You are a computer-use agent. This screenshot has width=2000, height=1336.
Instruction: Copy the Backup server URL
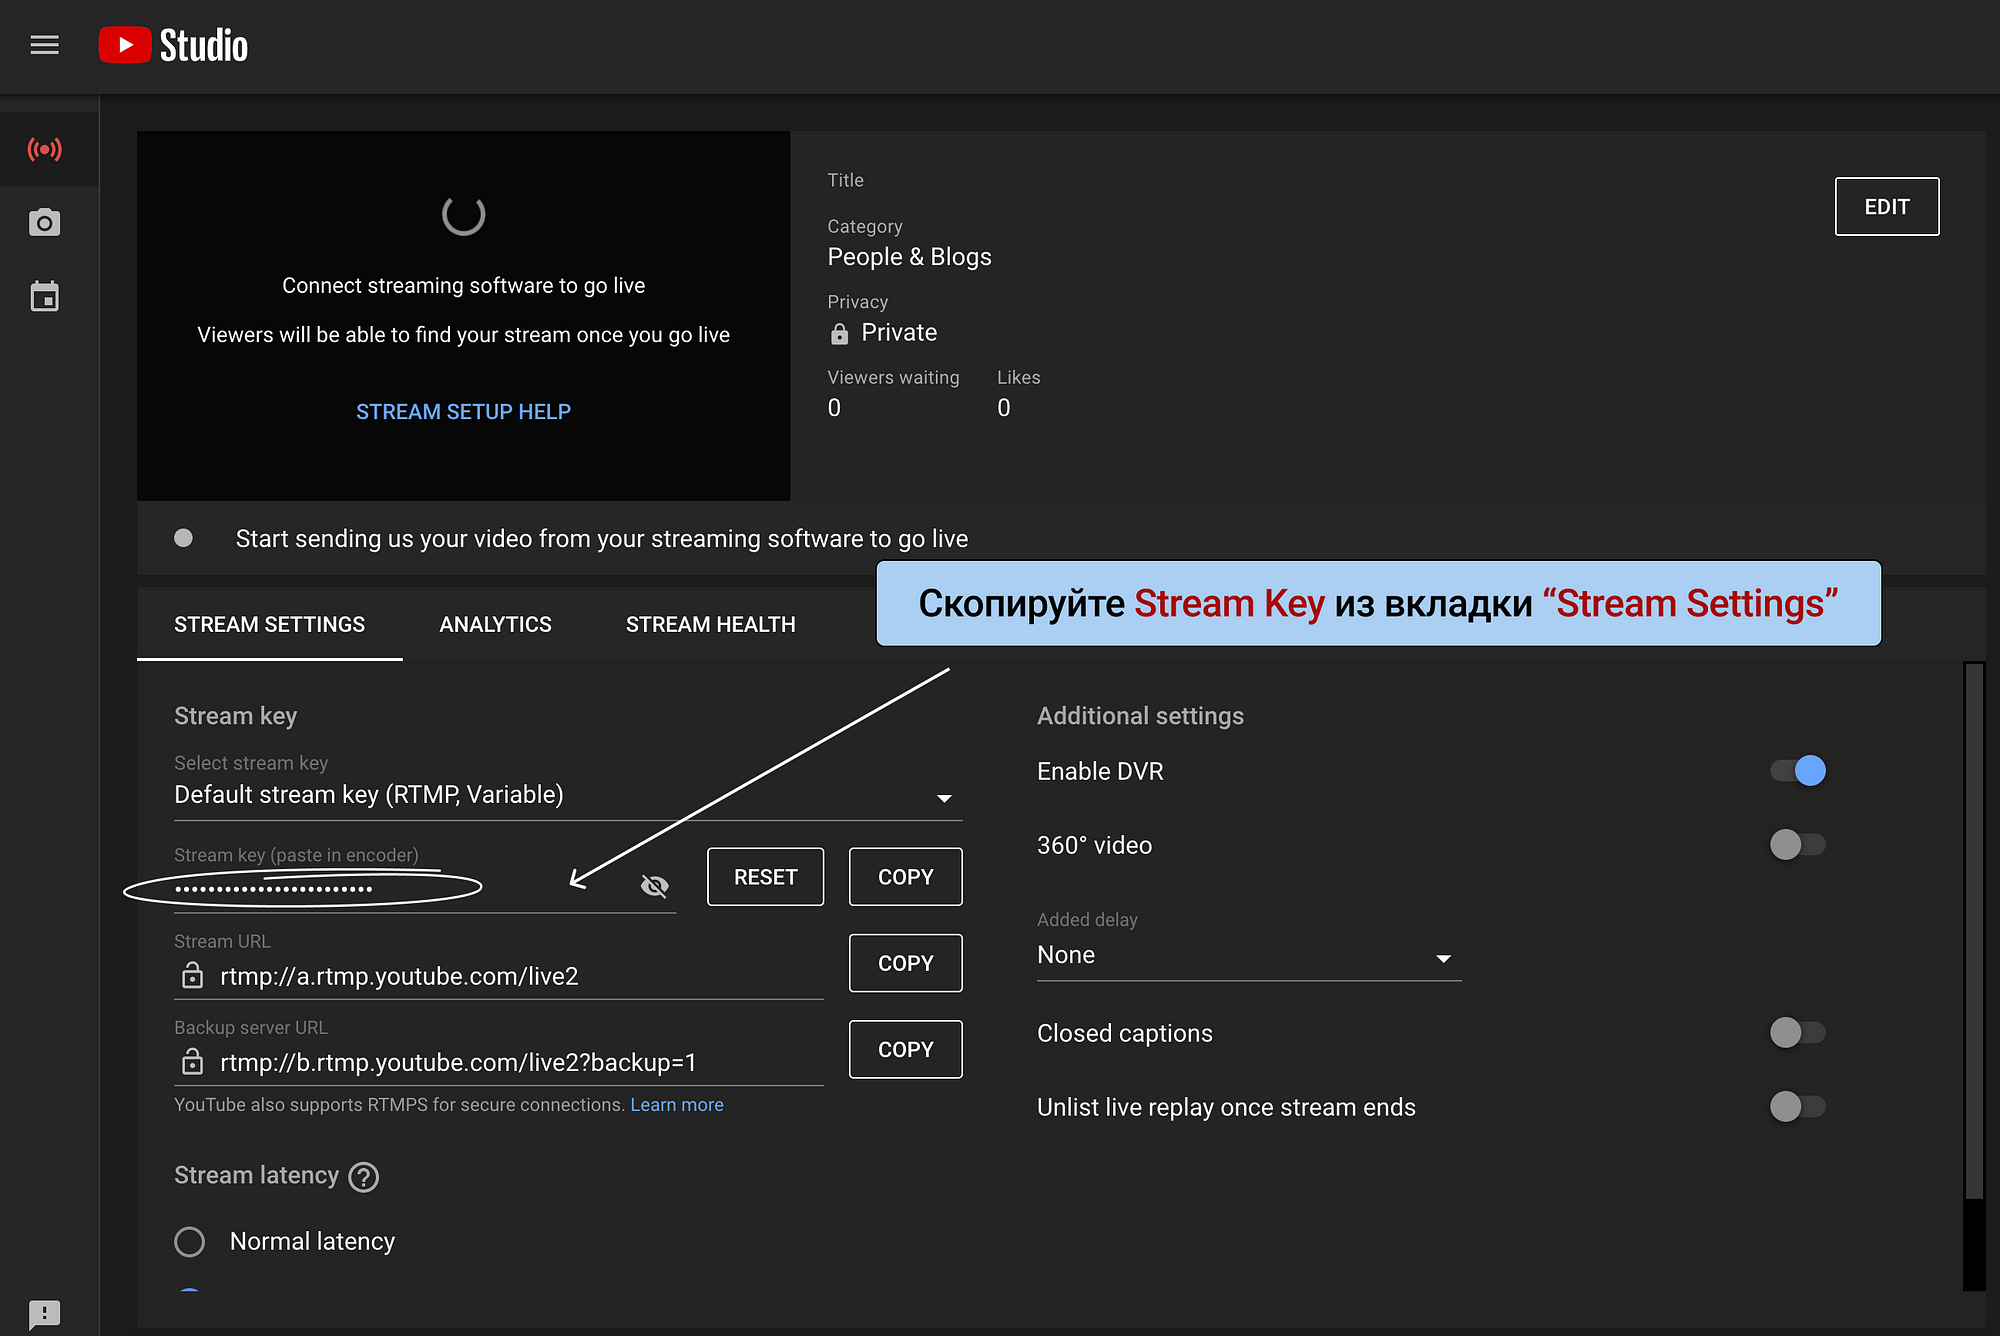(906, 1049)
